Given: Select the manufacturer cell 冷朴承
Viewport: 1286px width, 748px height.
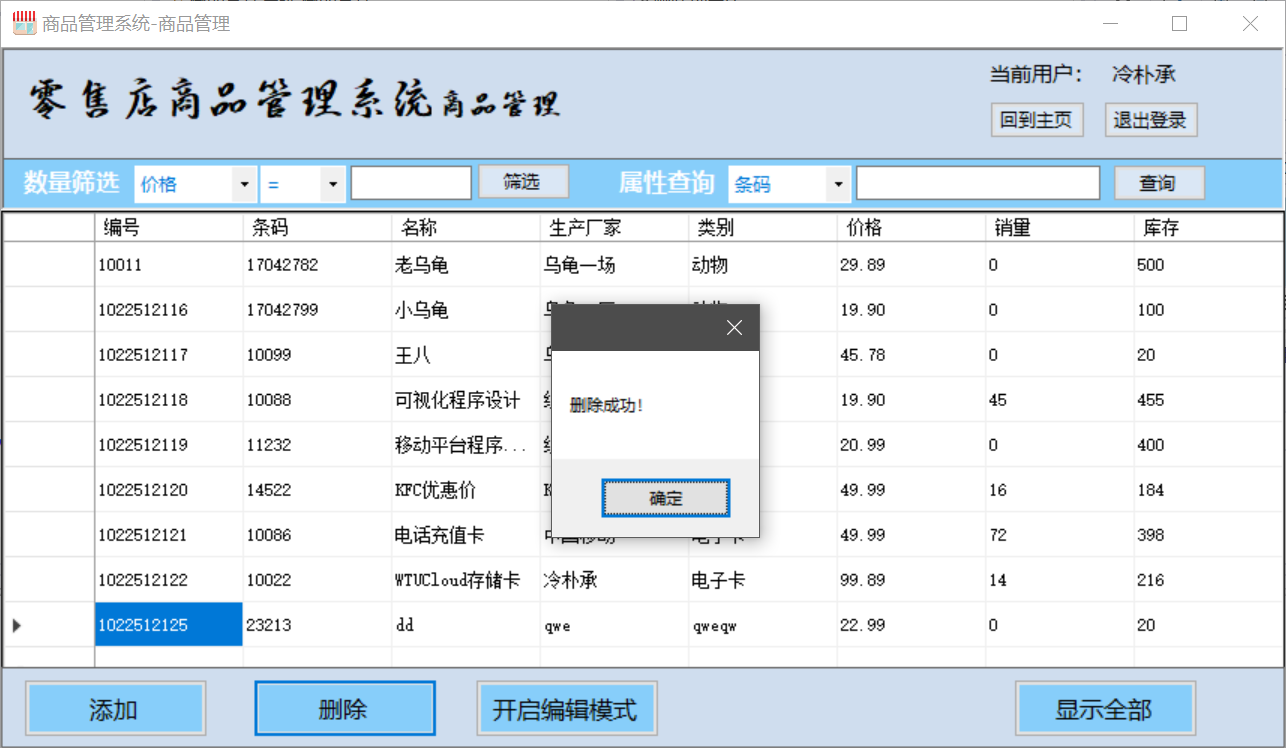Looking at the screenshot, I should click(615, 580).
